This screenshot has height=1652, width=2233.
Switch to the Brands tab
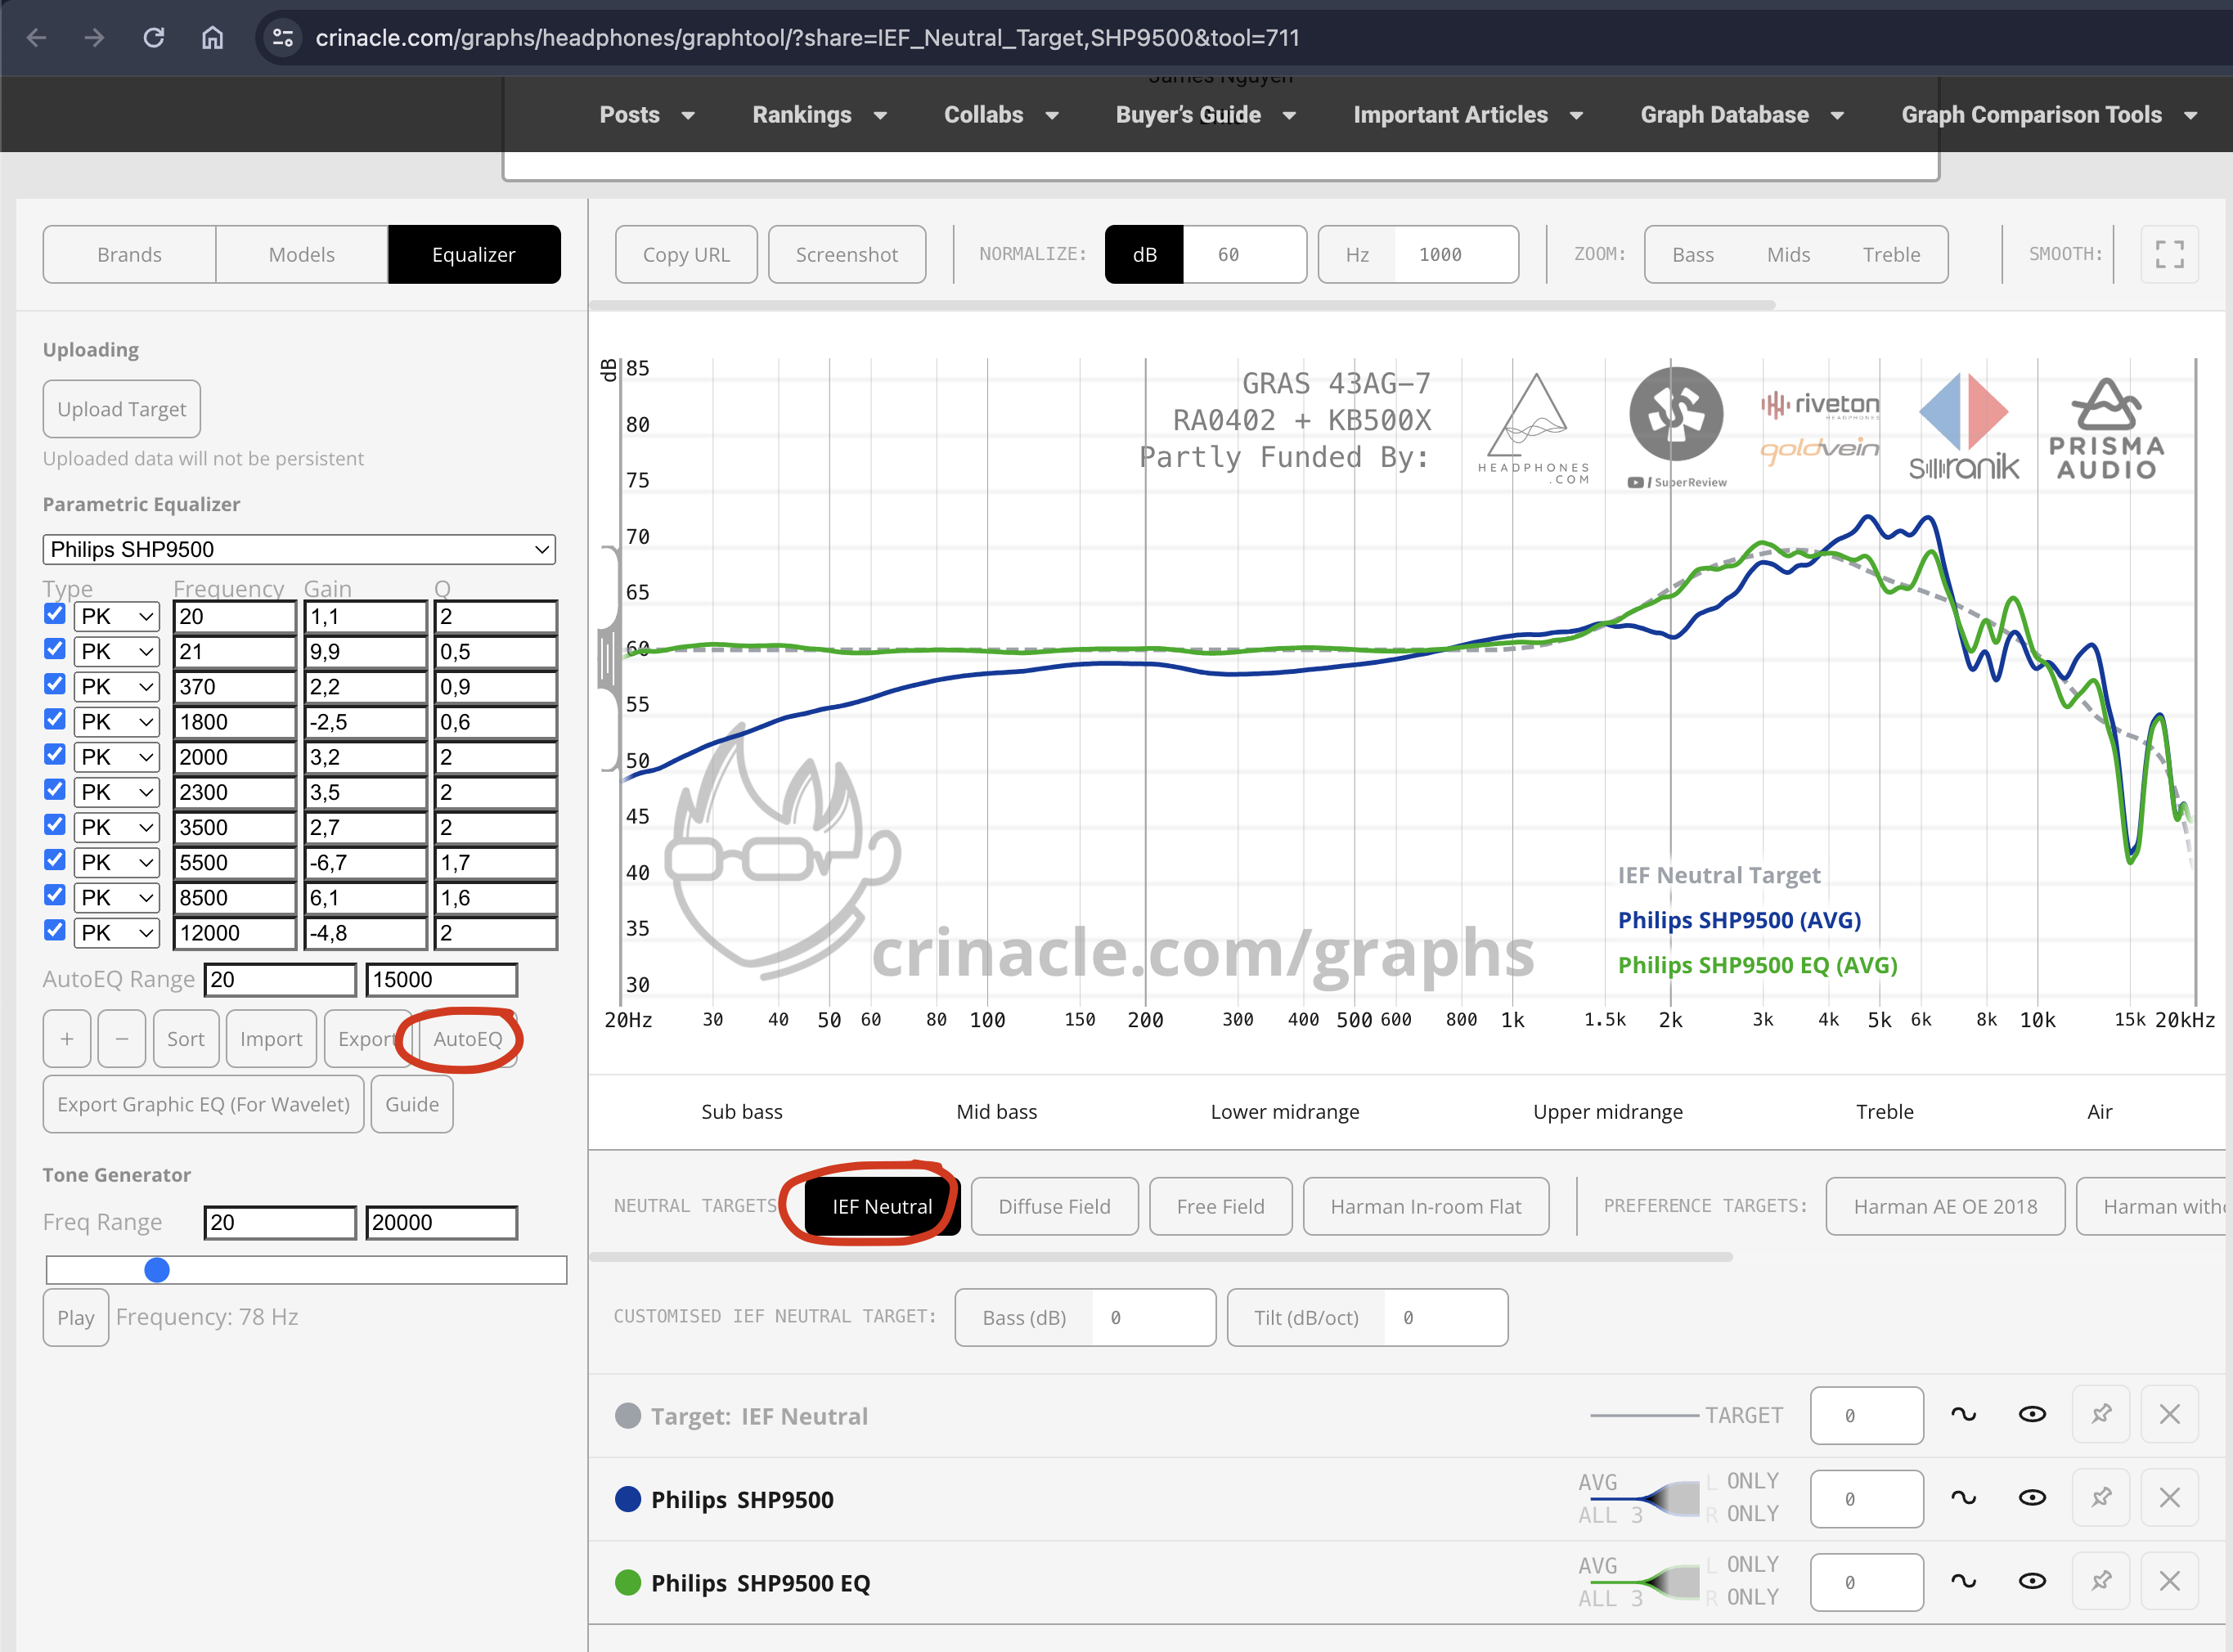click(129, 254)
